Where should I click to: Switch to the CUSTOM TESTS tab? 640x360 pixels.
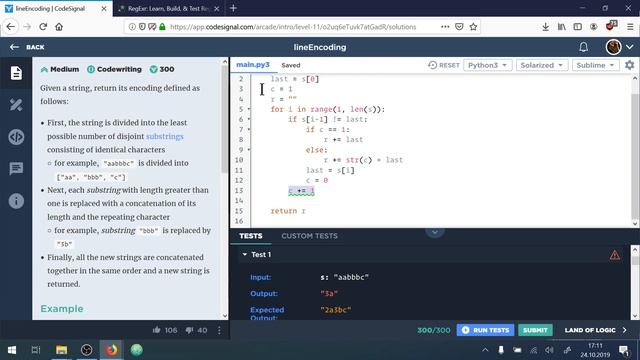[309, 236]
